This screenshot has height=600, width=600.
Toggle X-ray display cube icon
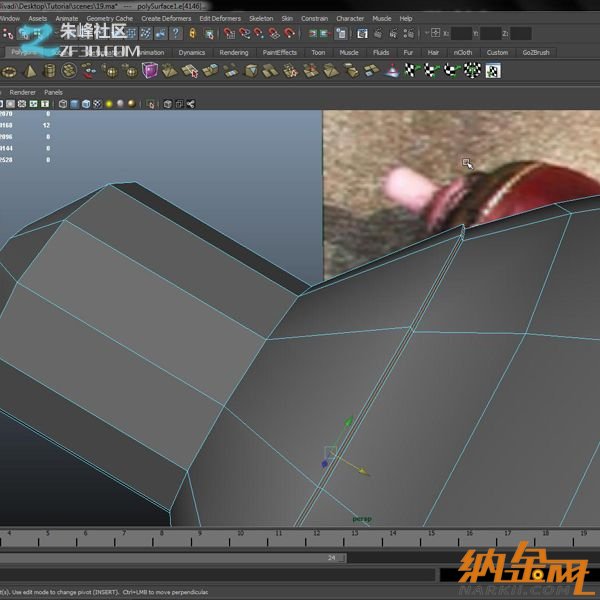[168, 104]
